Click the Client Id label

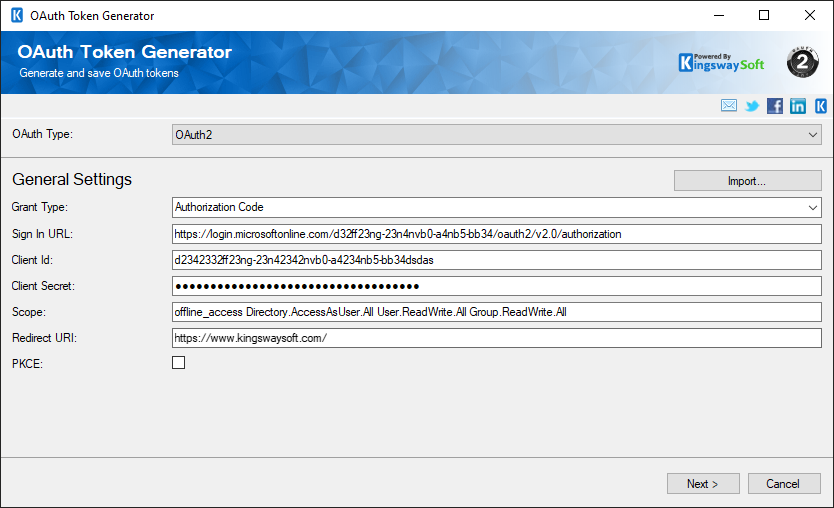(x=32, y=260)
